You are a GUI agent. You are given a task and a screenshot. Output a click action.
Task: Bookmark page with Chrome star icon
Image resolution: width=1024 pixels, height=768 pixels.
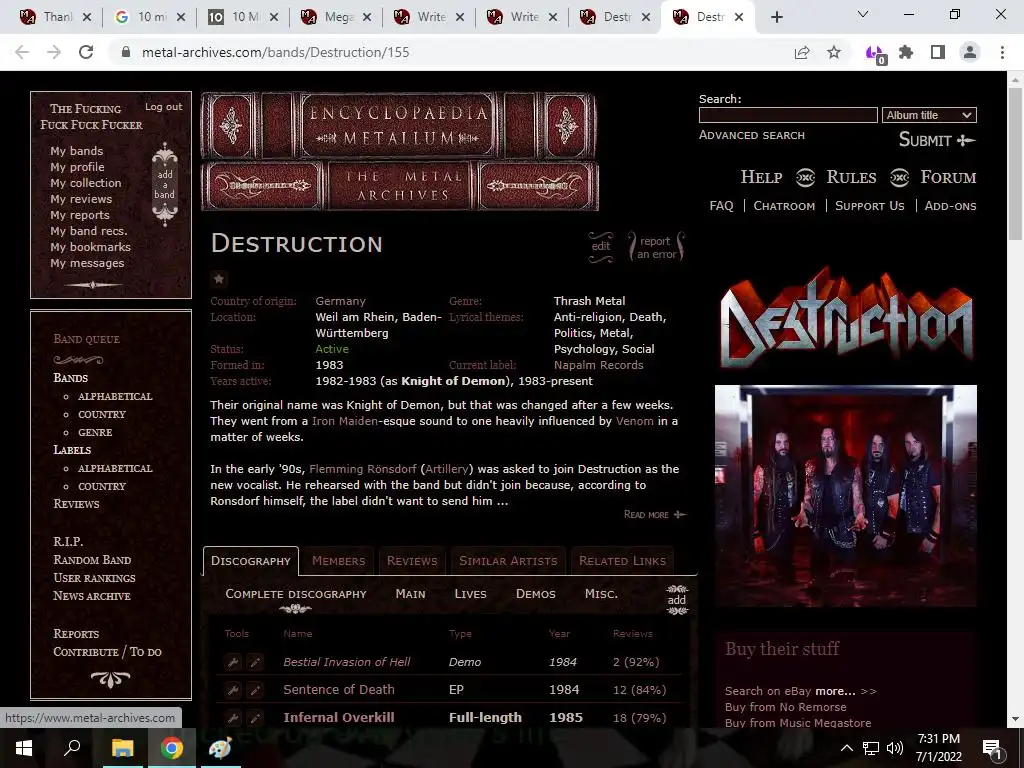coord(834,52)
